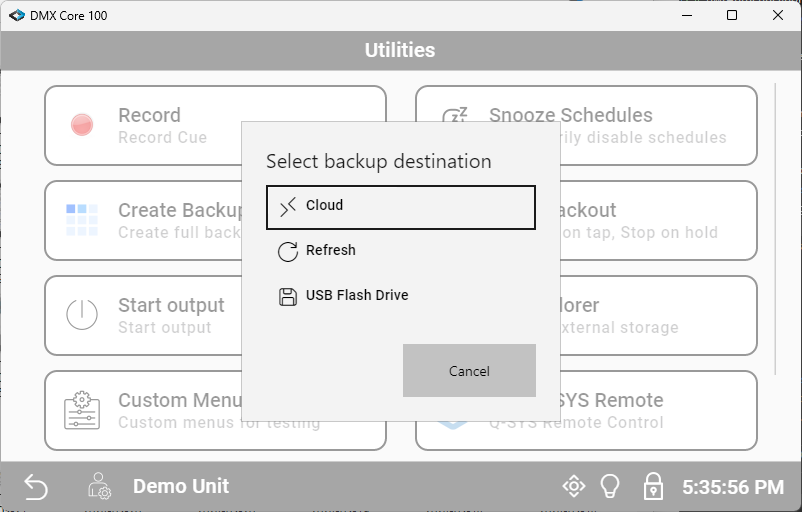Click the Start output power icon

(x=82, y=315)
